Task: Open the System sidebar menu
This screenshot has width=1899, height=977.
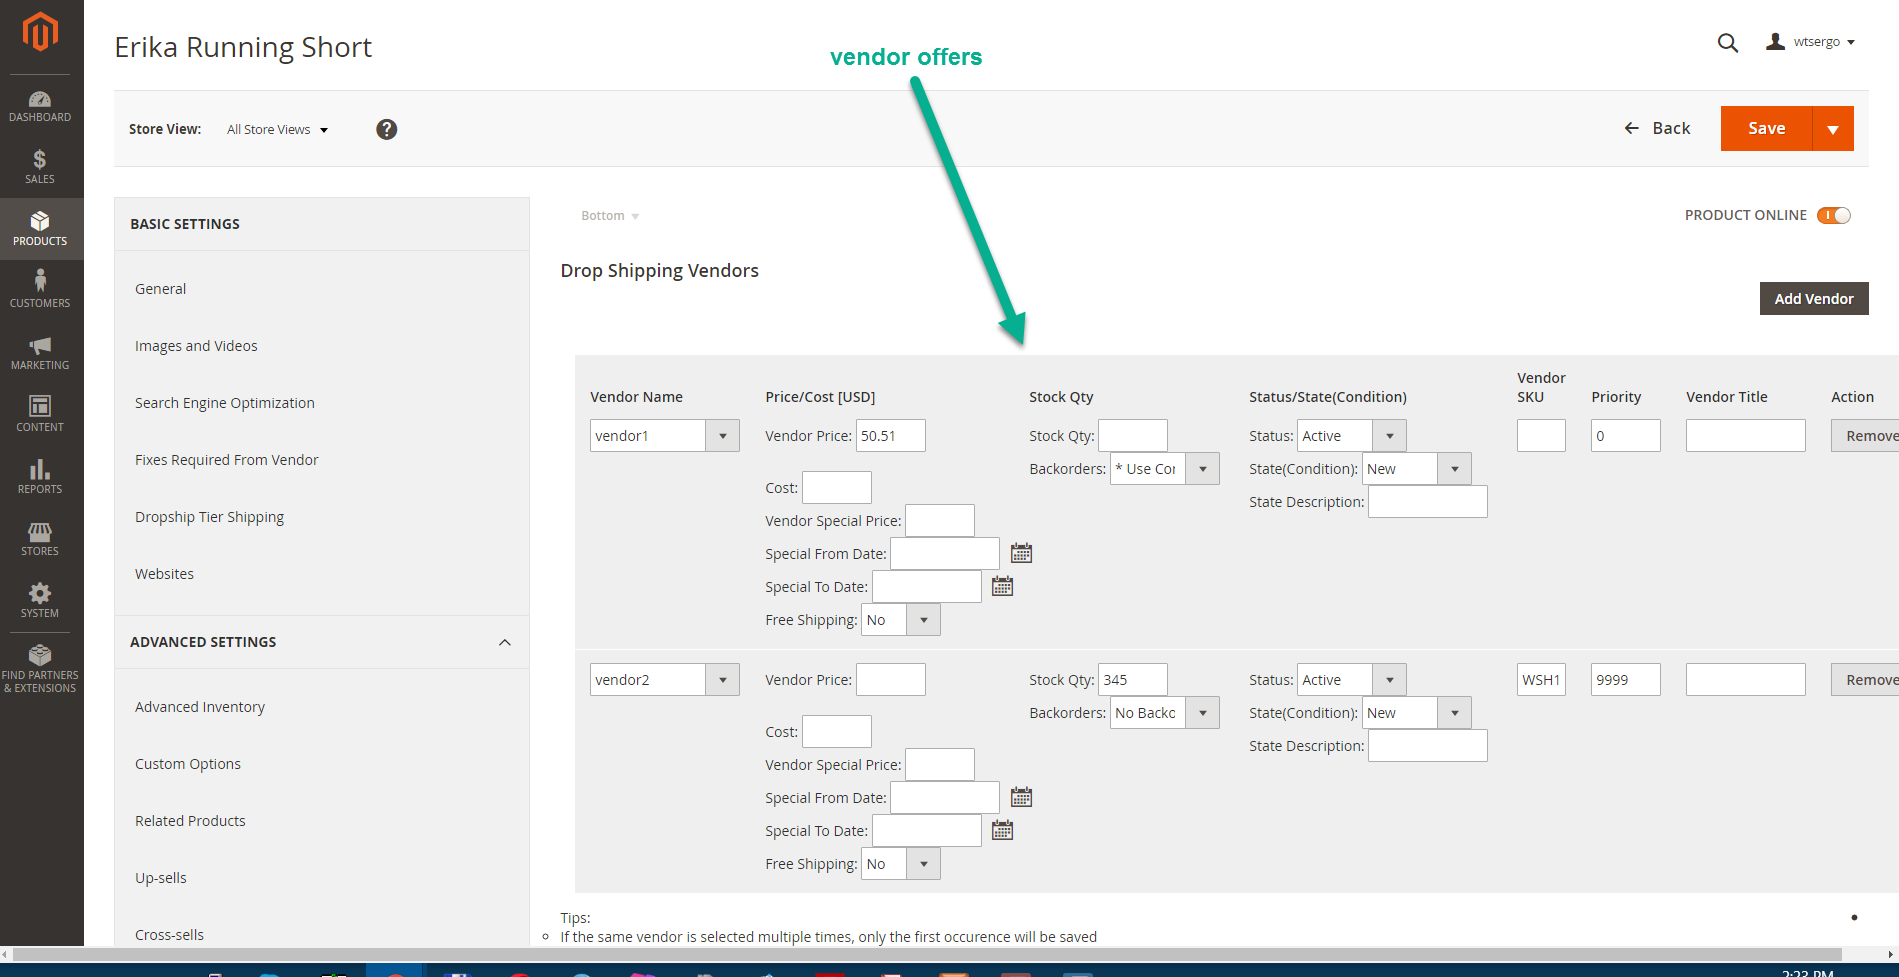Action: [x=40, y=601]
